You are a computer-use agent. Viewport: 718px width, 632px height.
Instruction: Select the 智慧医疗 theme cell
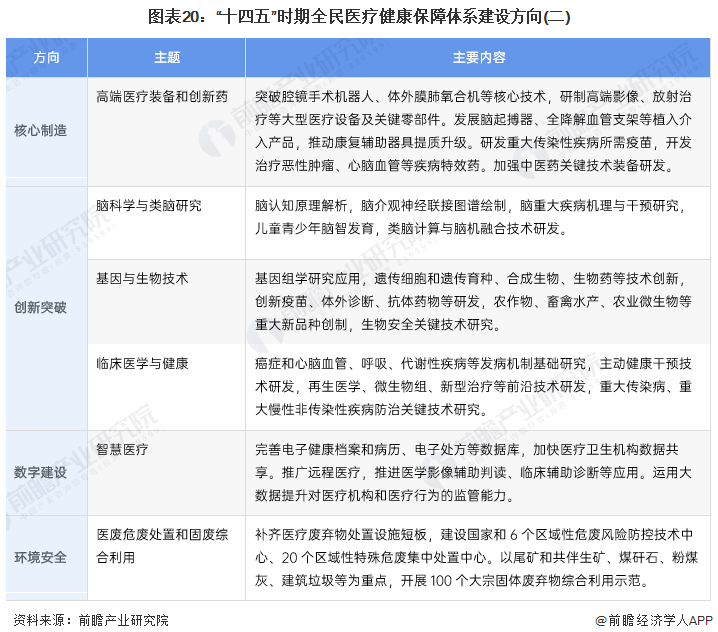point(167,473)
